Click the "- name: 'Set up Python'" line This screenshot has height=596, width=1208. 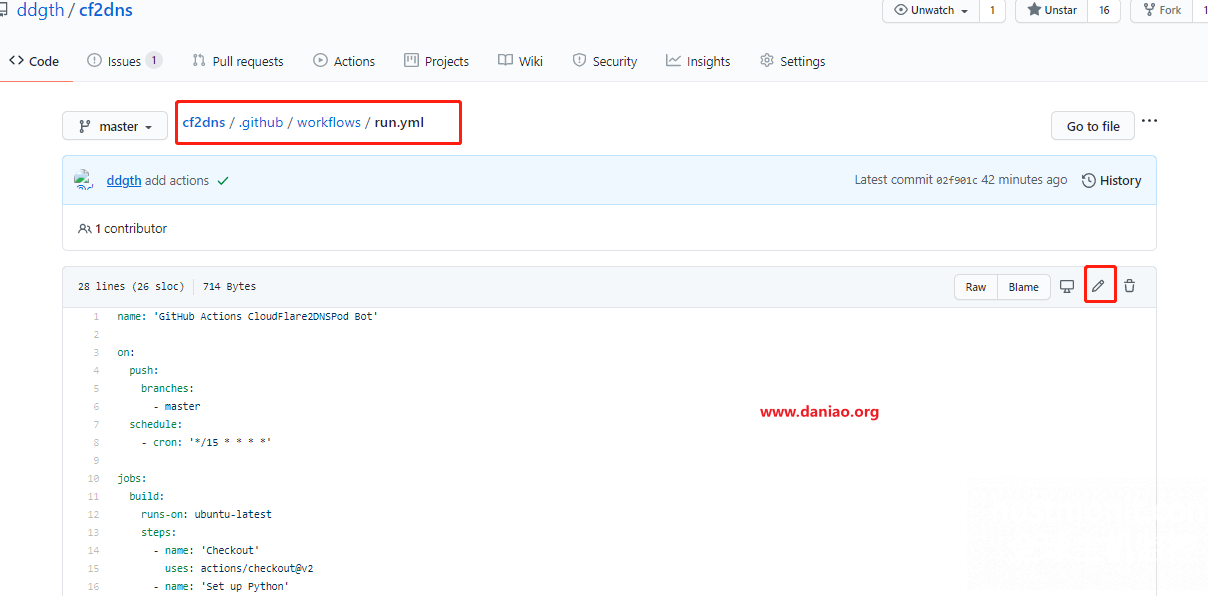click(221, 587)
